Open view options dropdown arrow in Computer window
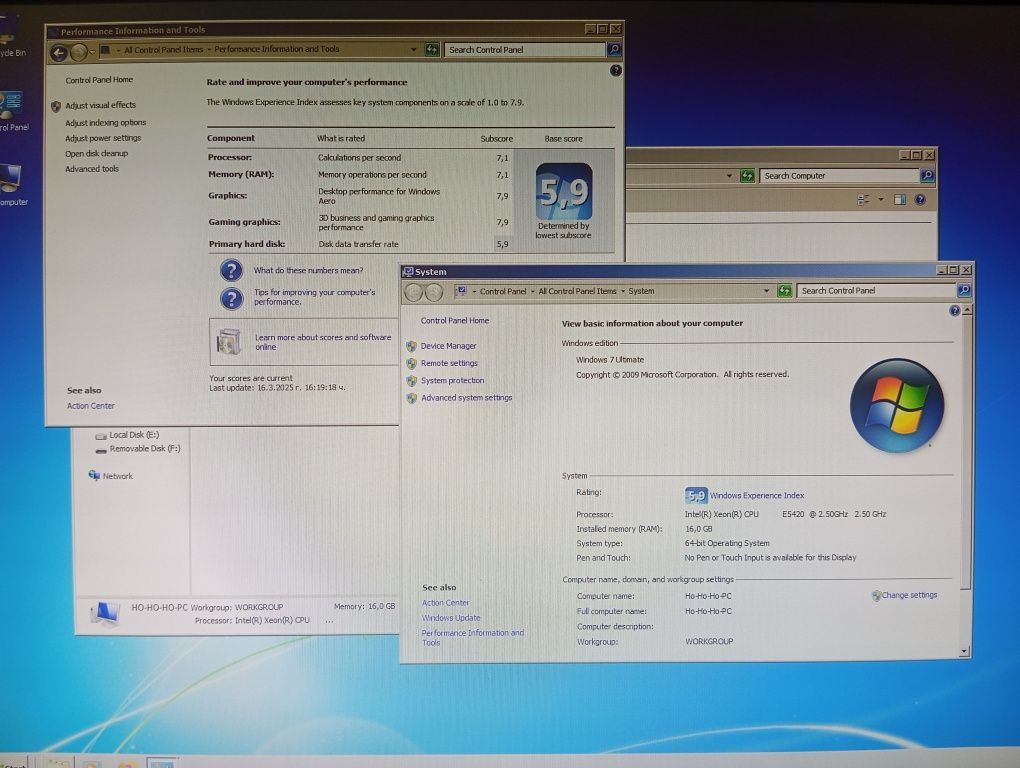This screenshot has width=1020, height=768. (x=881, y=200)
